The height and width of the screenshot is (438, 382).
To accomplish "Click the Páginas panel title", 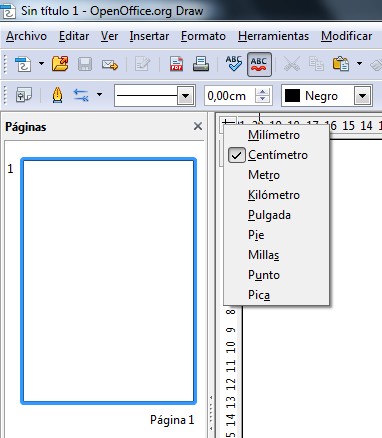I will tap(26, 127).
